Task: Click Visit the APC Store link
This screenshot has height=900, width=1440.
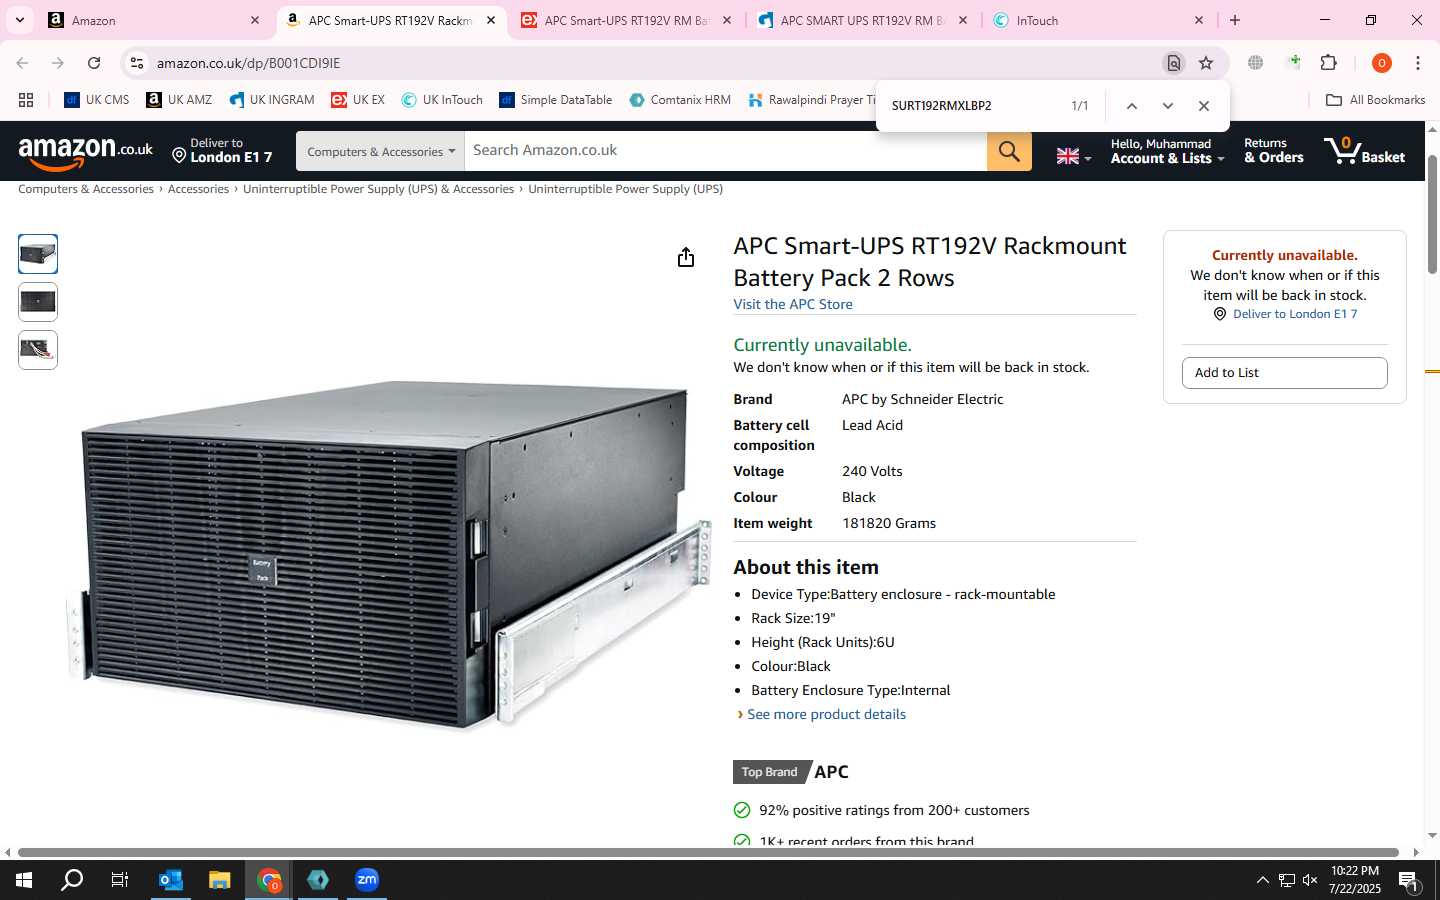Action: (x=793, y=304)
